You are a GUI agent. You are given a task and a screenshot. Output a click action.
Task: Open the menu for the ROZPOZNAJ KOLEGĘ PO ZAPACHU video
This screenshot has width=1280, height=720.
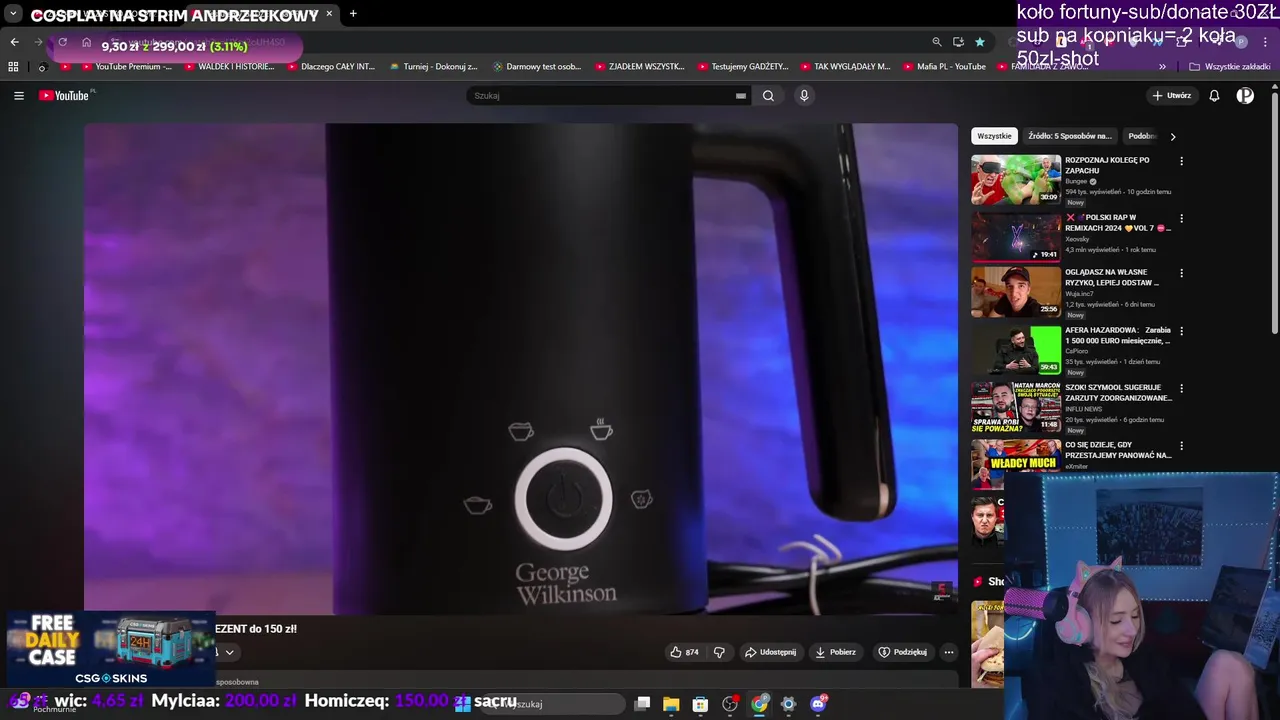1181,161
